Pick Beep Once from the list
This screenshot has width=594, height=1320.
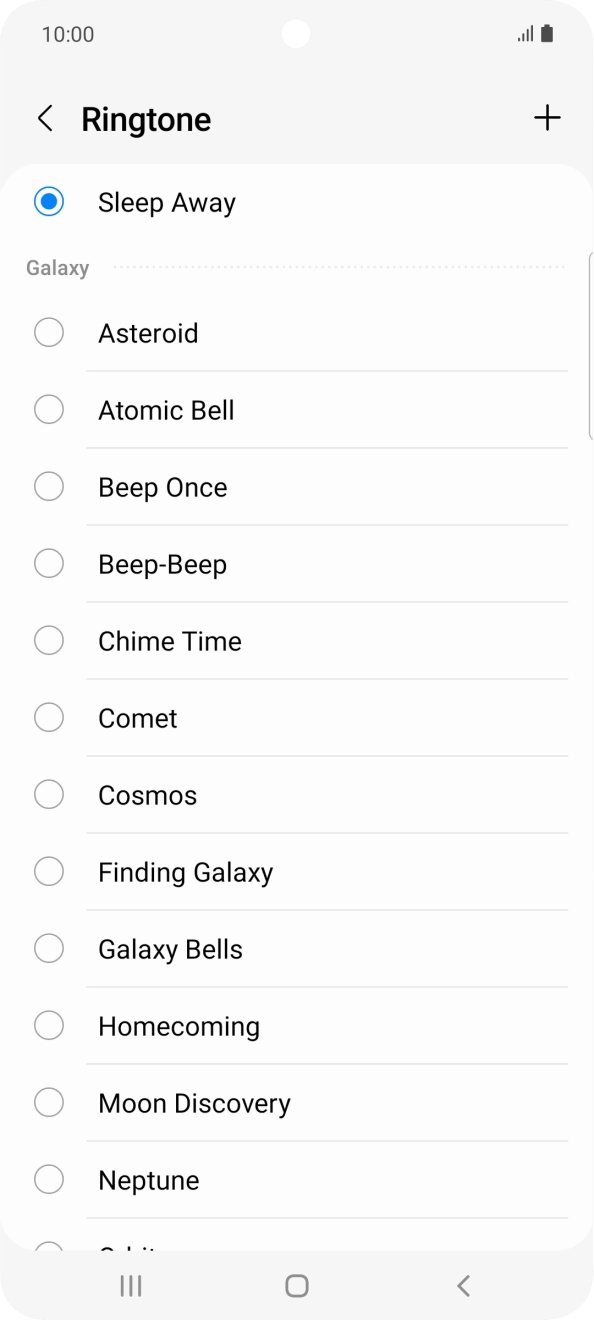click(x=162, y=486)
